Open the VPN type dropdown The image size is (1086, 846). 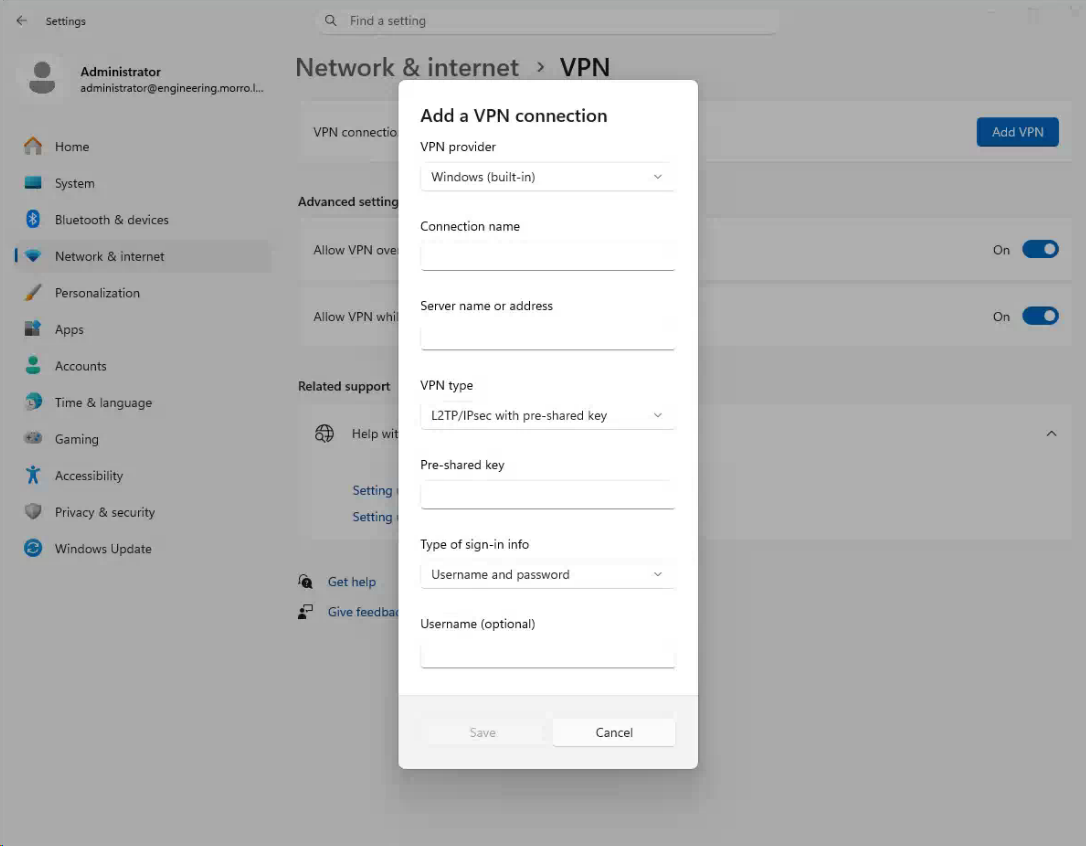click(x=547, y=415)
